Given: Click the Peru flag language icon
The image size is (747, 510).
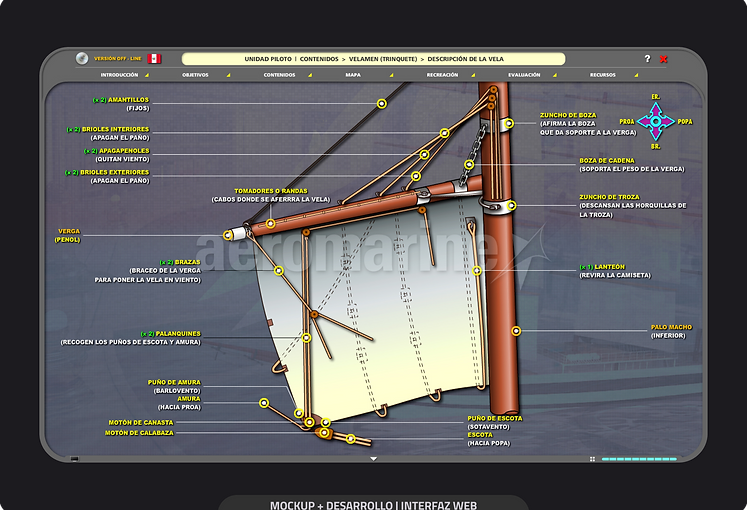Looking at the screenshot, I should point(154,59).
